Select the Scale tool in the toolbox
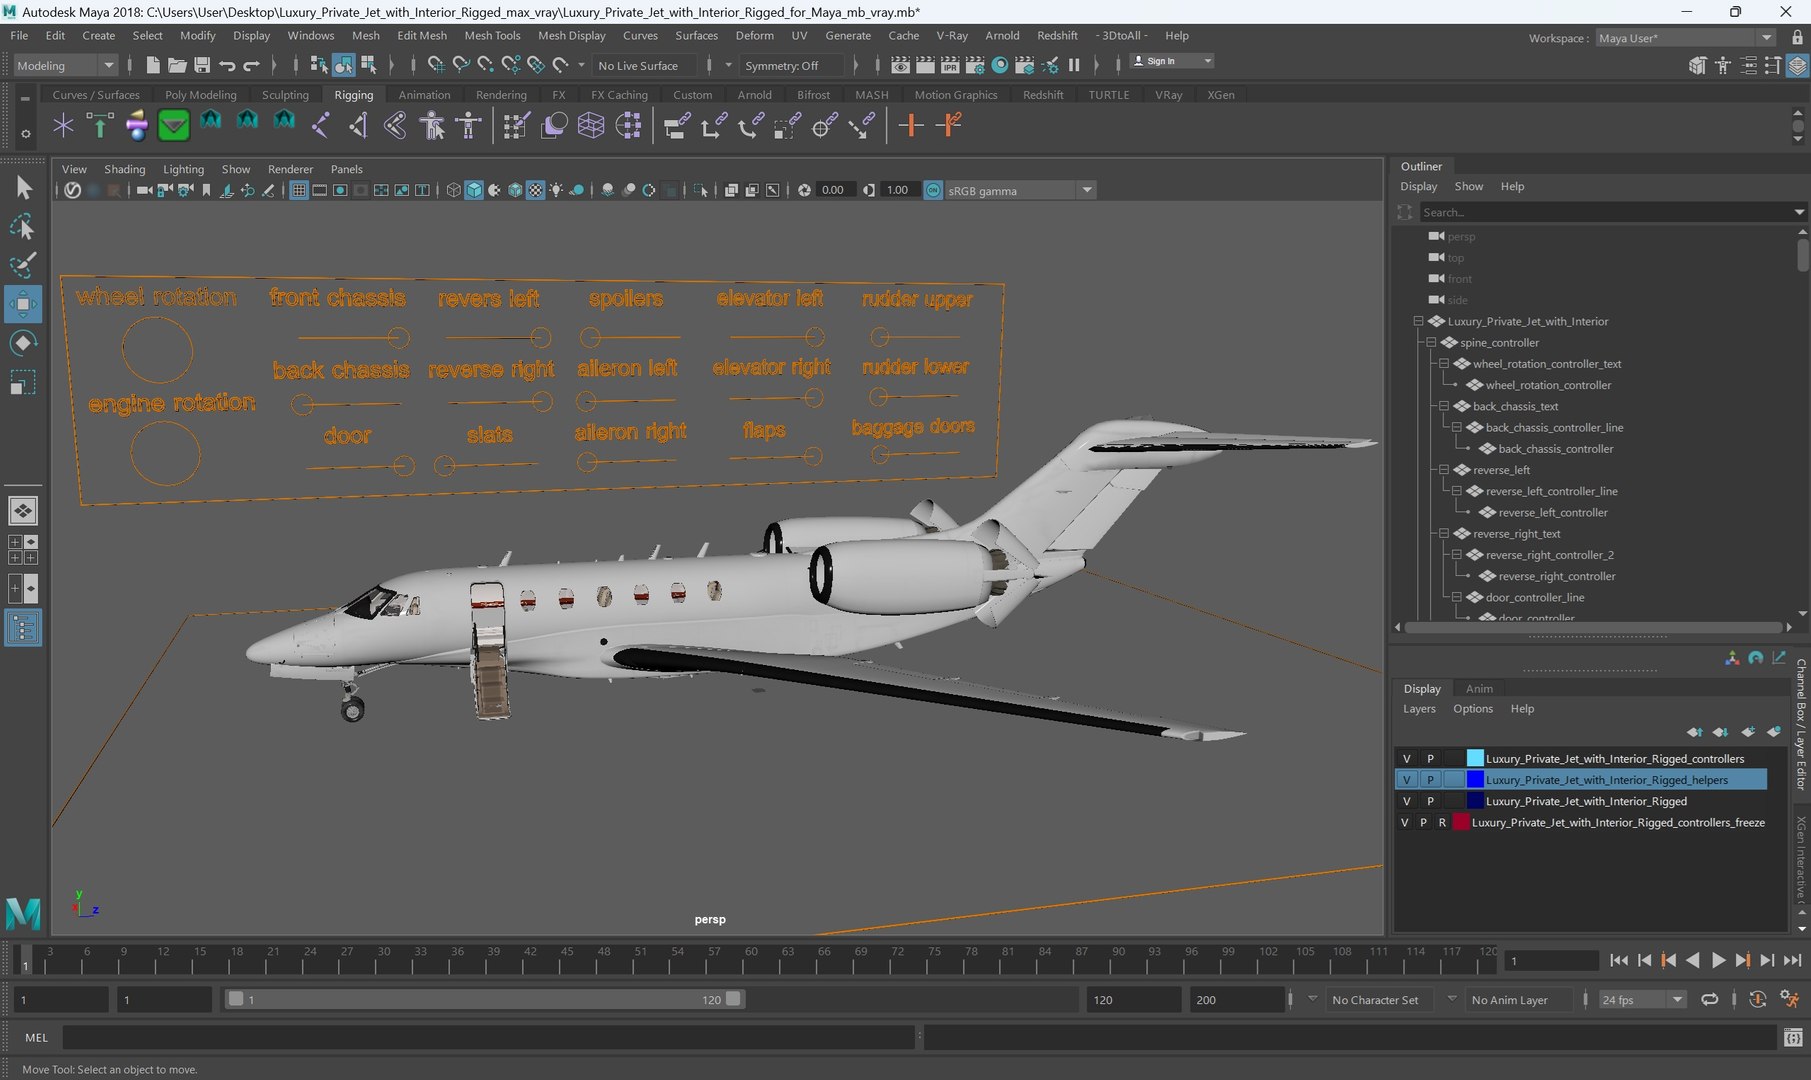Viewport: 1811px width, 1080px height. (22, 383)
